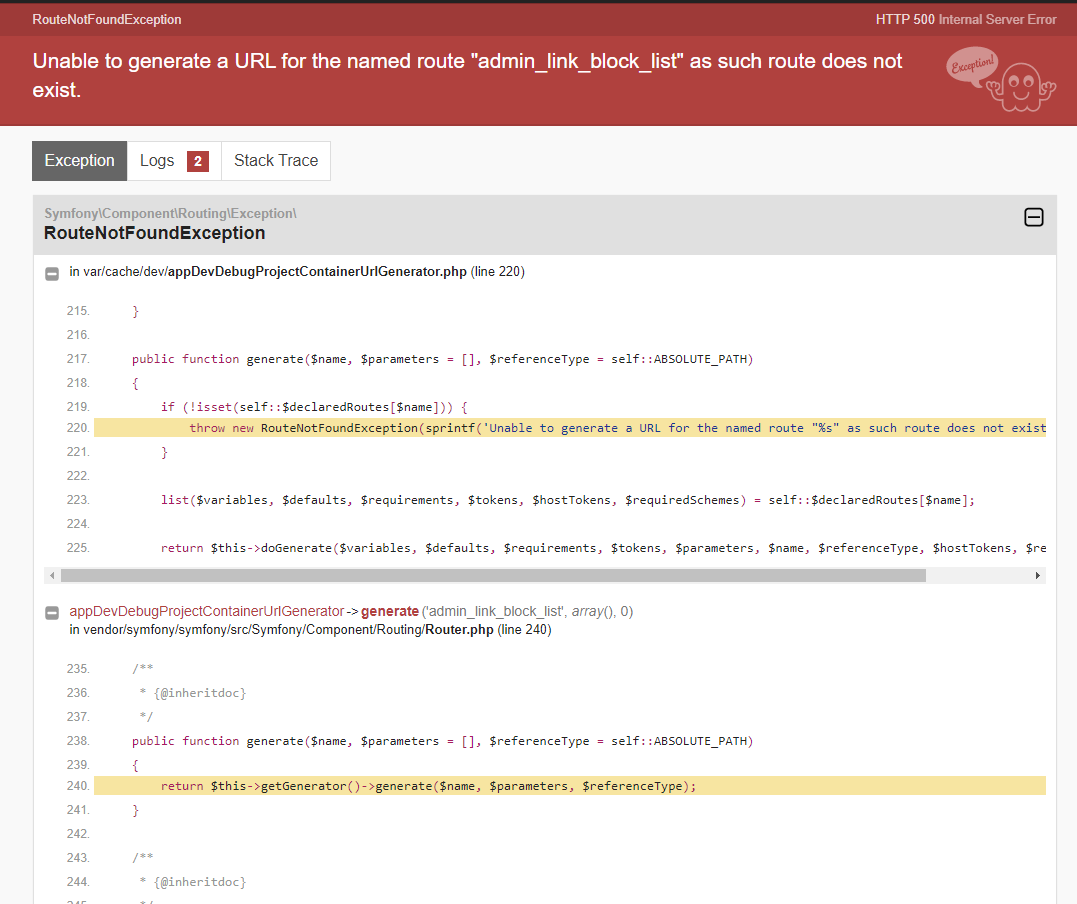
Task: Click the Symfony exception ghost icon
Action: pyautogui.click(x=1001, y=79)
